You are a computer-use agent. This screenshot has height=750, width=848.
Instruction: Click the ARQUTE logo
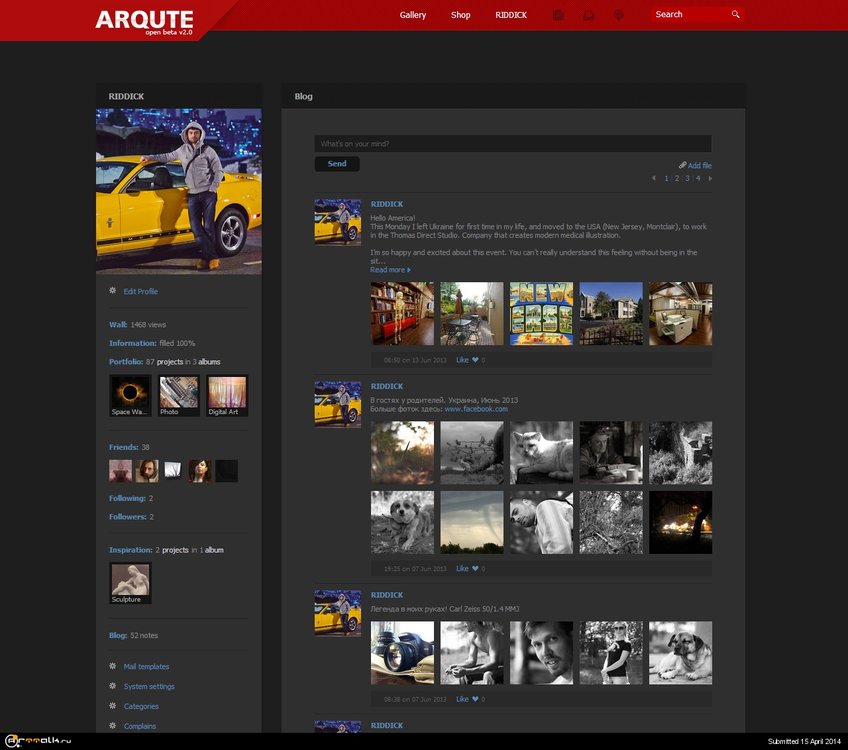[x=144, y=19]
